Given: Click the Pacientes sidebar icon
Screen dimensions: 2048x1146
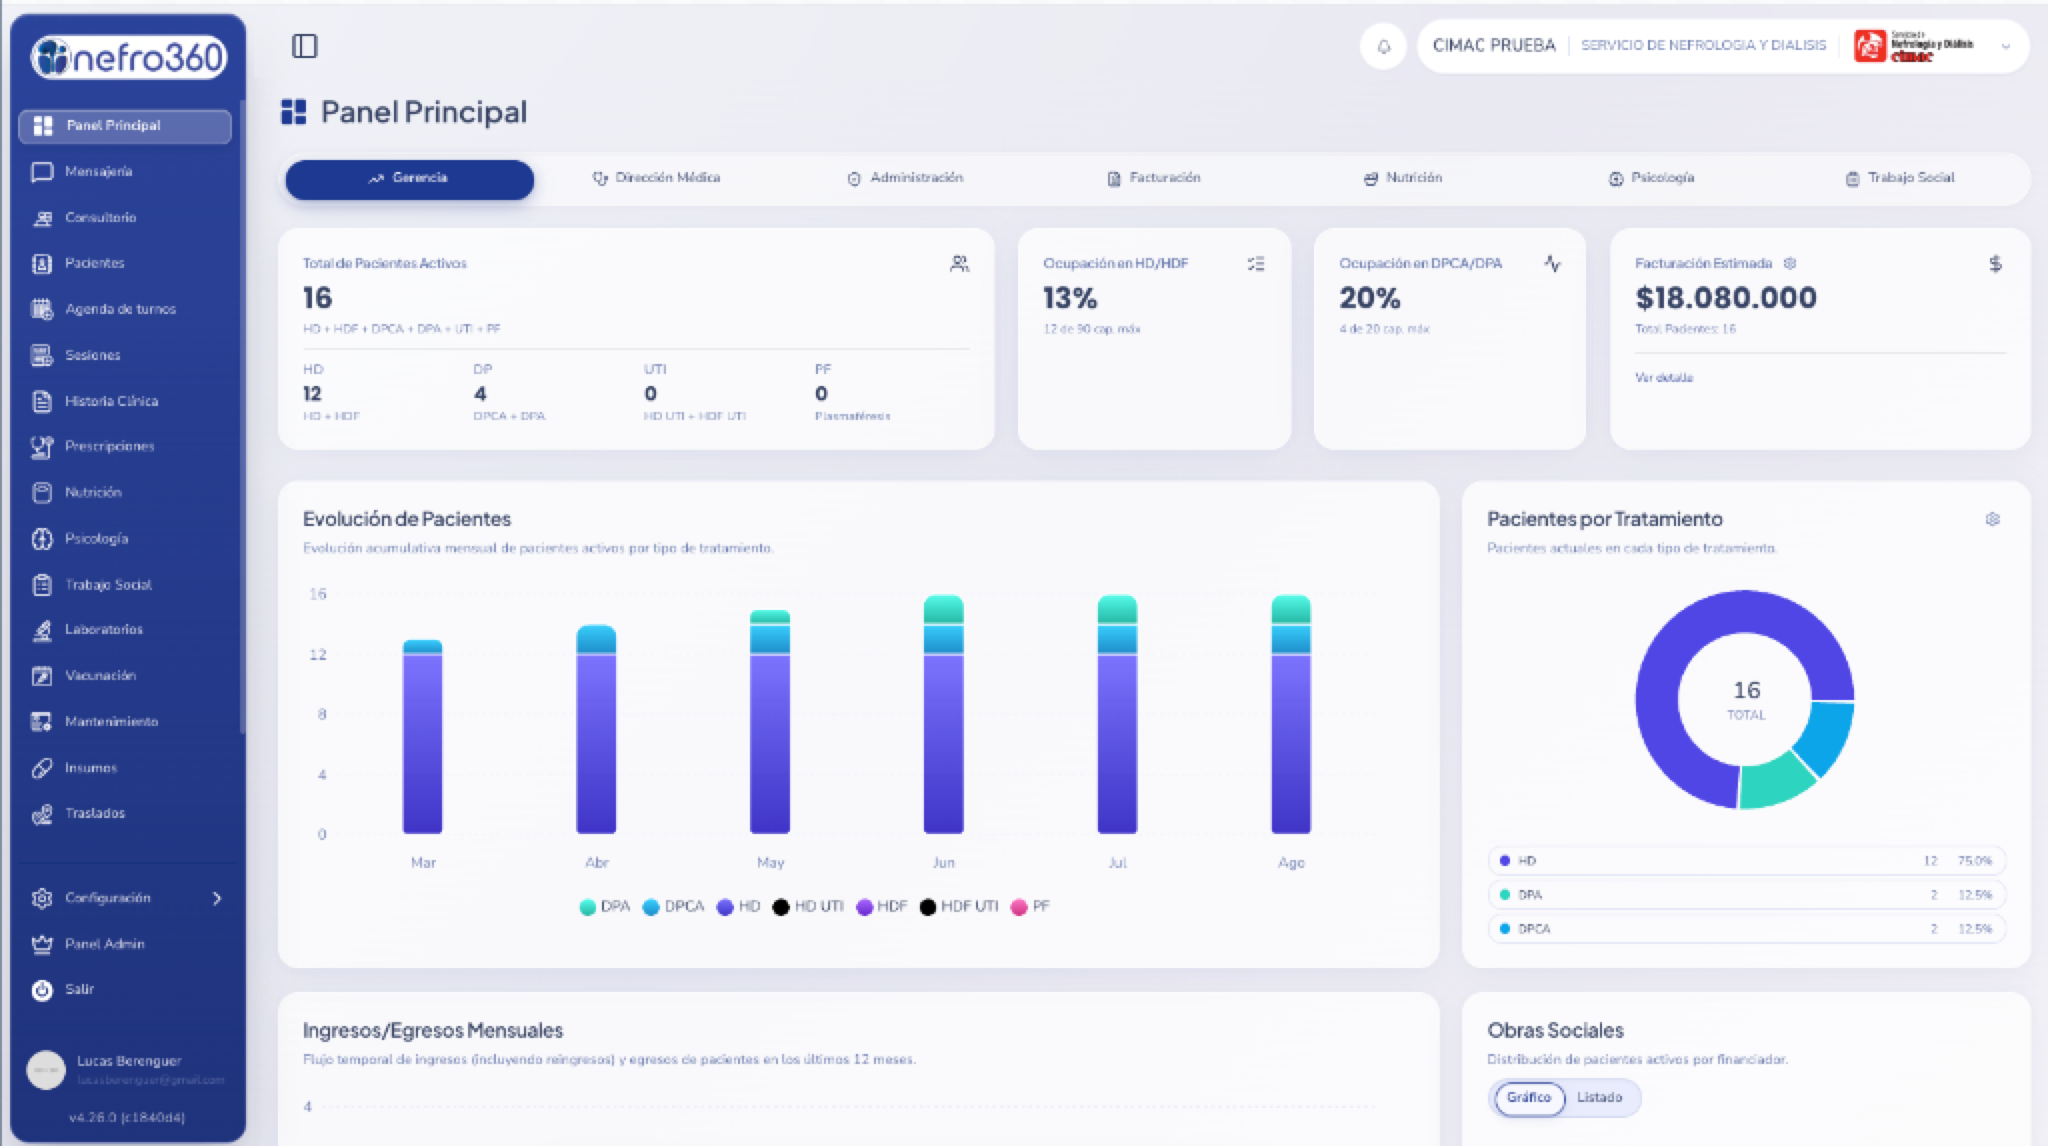Looking at the screenshot, I should coord(42,264).
